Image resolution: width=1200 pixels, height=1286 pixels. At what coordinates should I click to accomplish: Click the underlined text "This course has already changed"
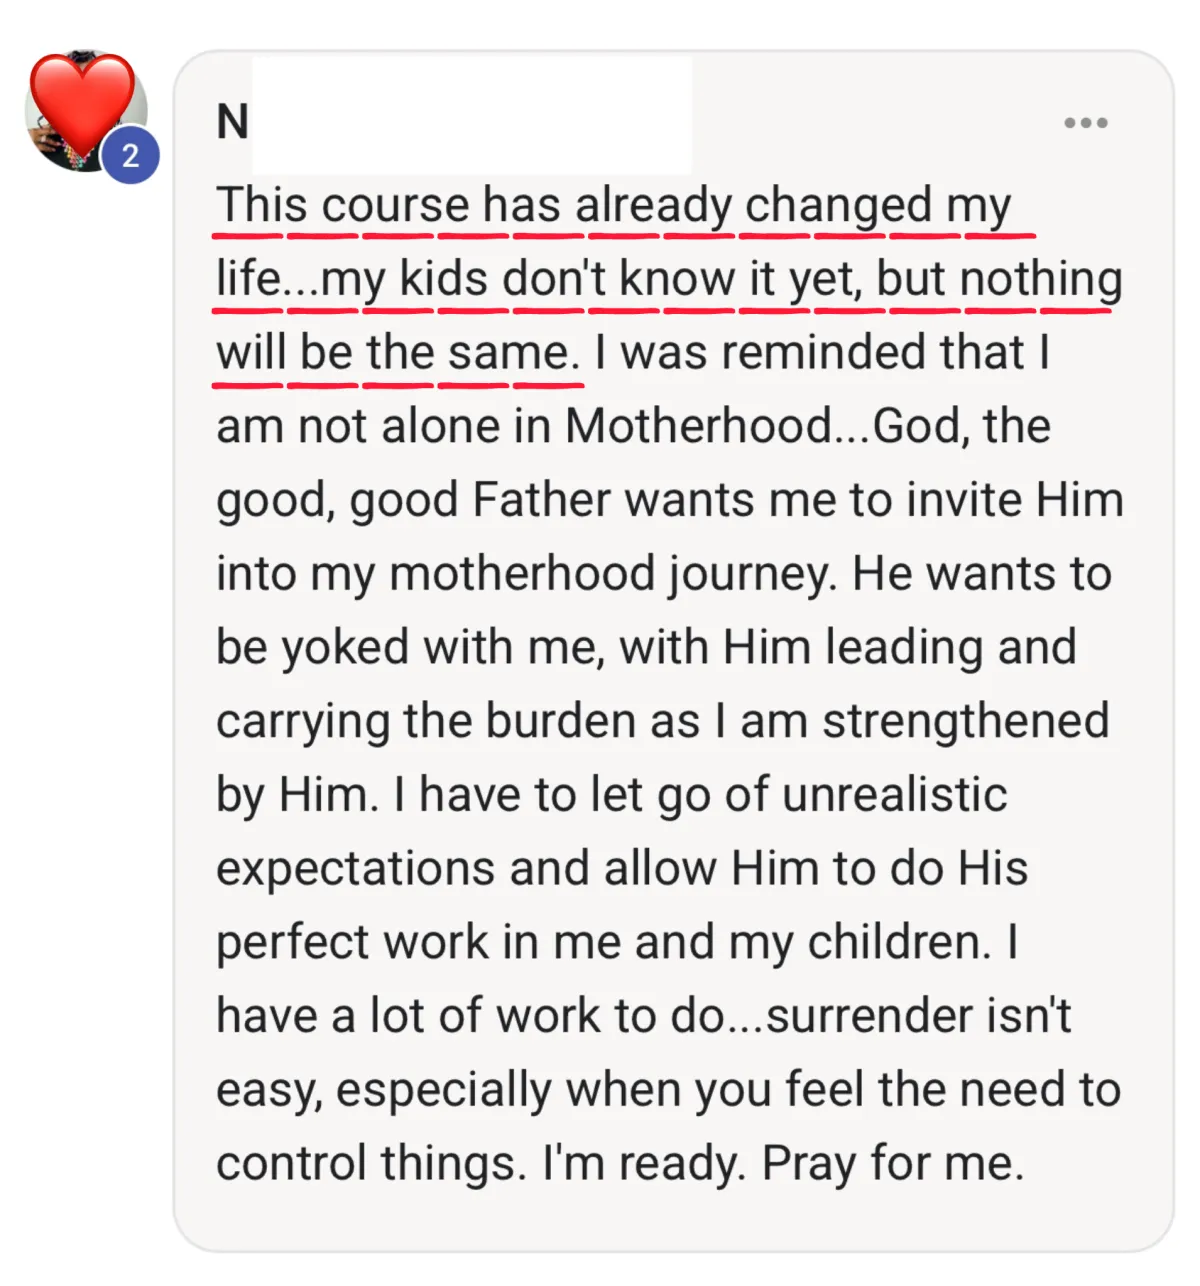[574, 205]
